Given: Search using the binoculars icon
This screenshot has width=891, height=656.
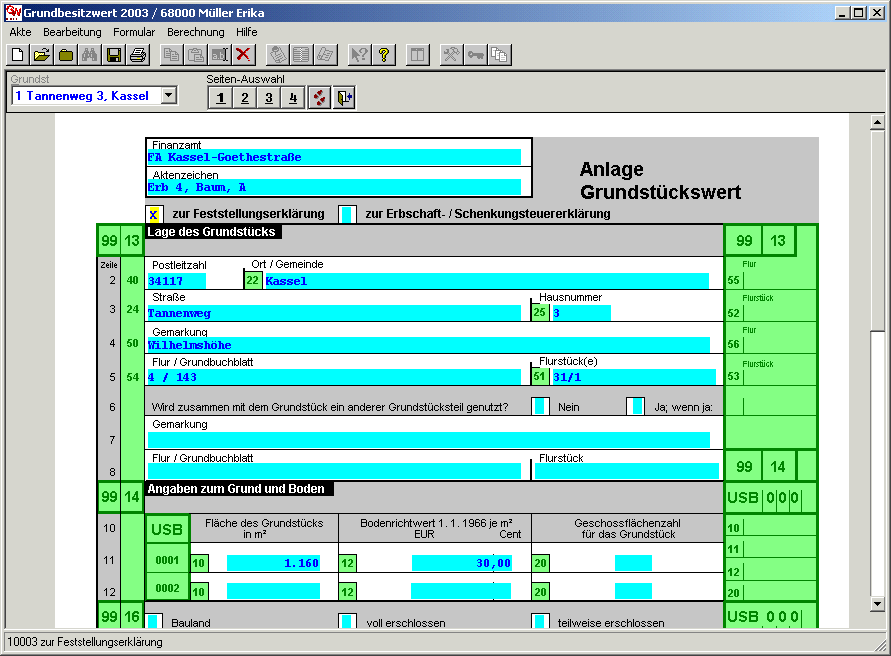Looking at the screenshot, I should 90,55.
